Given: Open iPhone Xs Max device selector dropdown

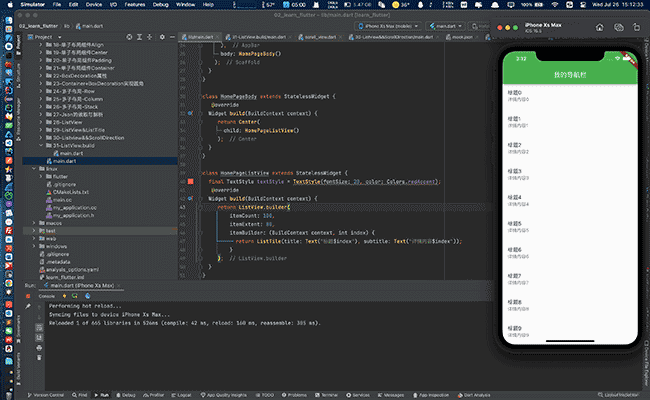Looking at the screenshot, I should 388,26.
